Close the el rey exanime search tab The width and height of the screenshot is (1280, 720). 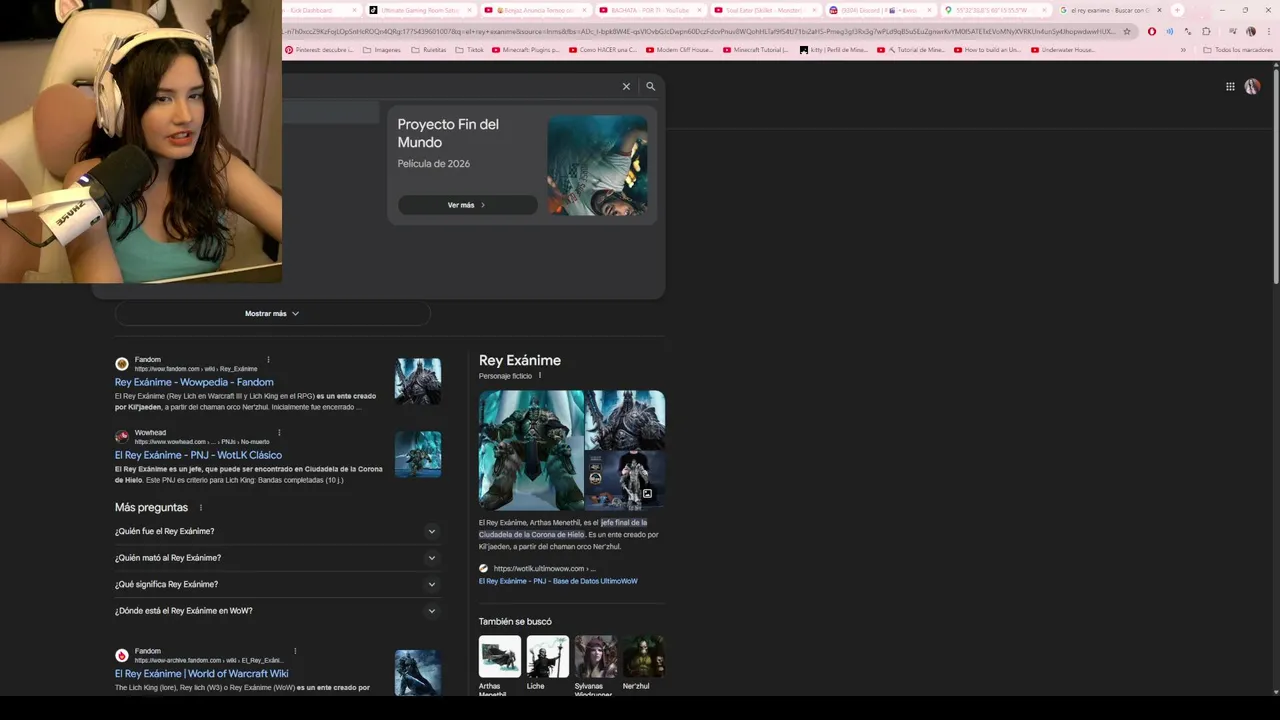coord(1159,10)
